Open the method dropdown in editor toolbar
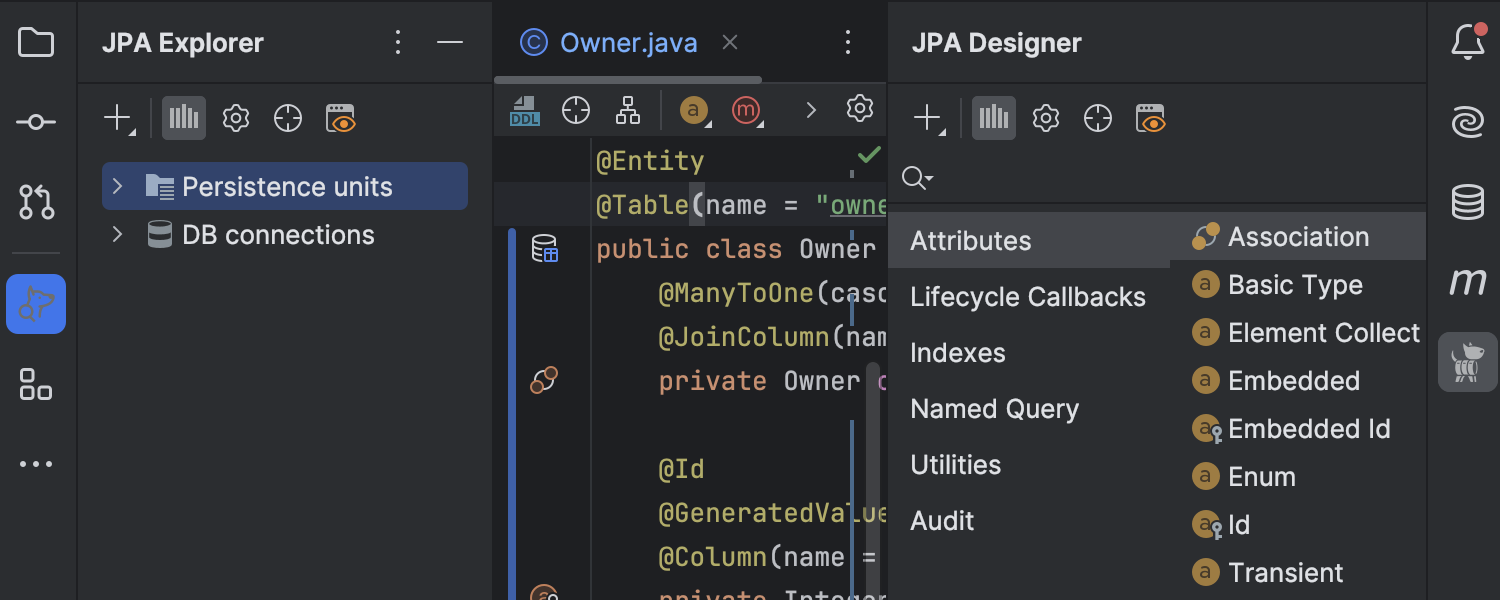Image resolution: width=1500 pixels, height=600 pixels. point(747,110)
